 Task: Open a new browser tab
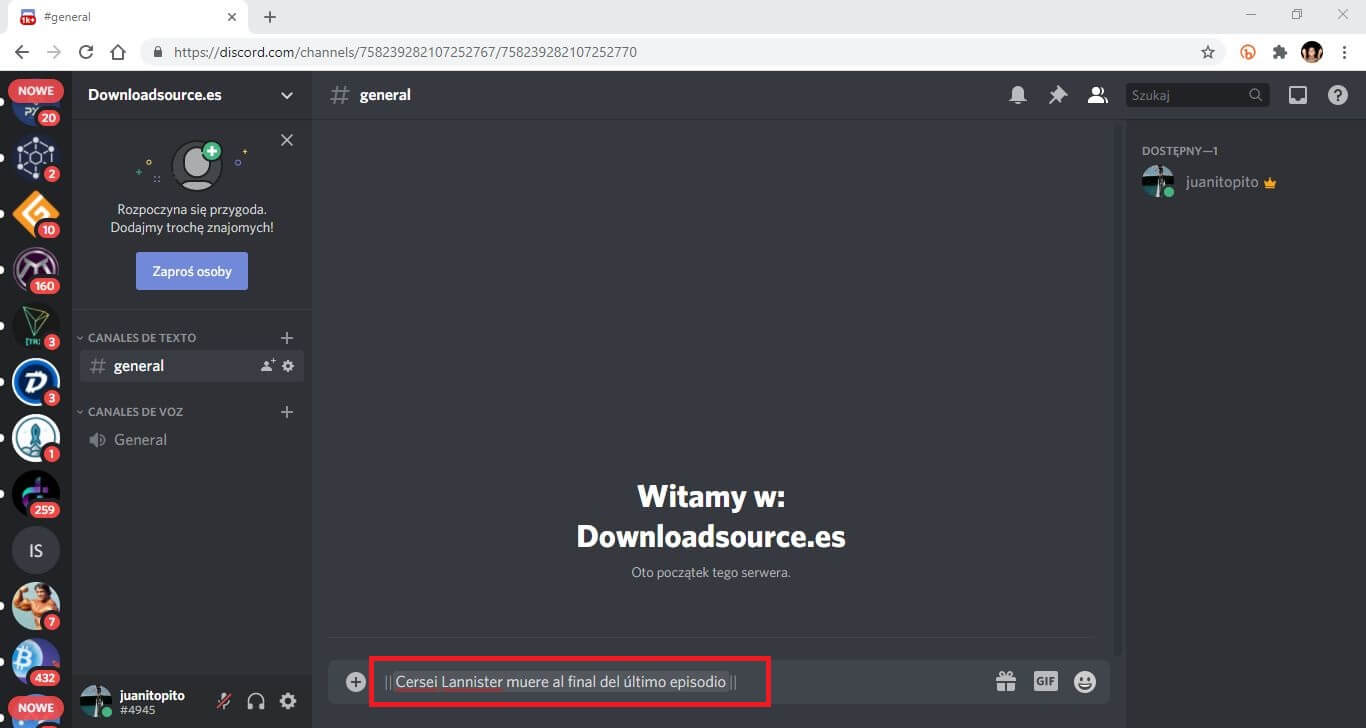pos(270,17)
